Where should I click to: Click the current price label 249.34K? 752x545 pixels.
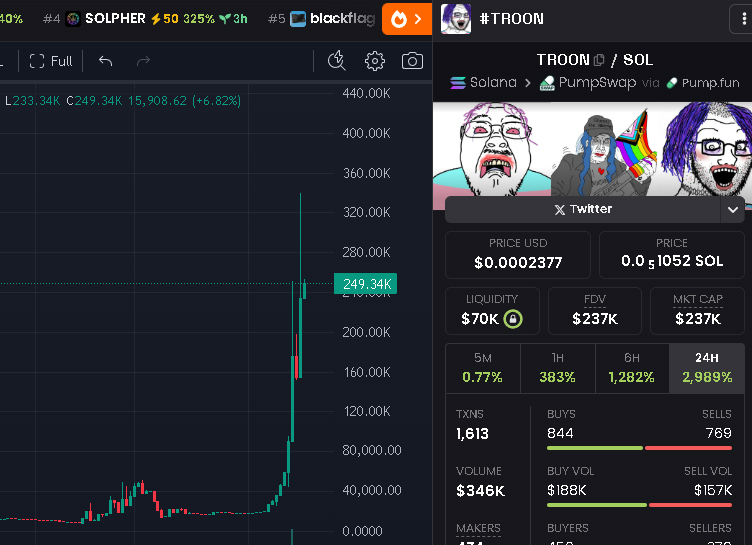365,284
